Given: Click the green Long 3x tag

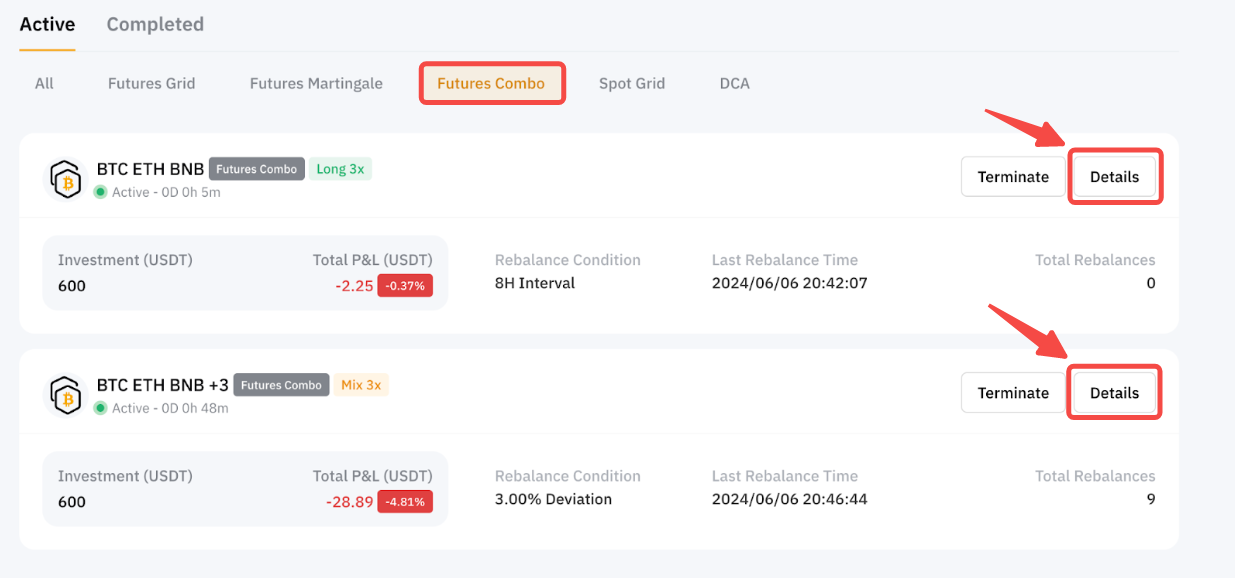Looking at the screenshot, I should [x=340, y=169].
